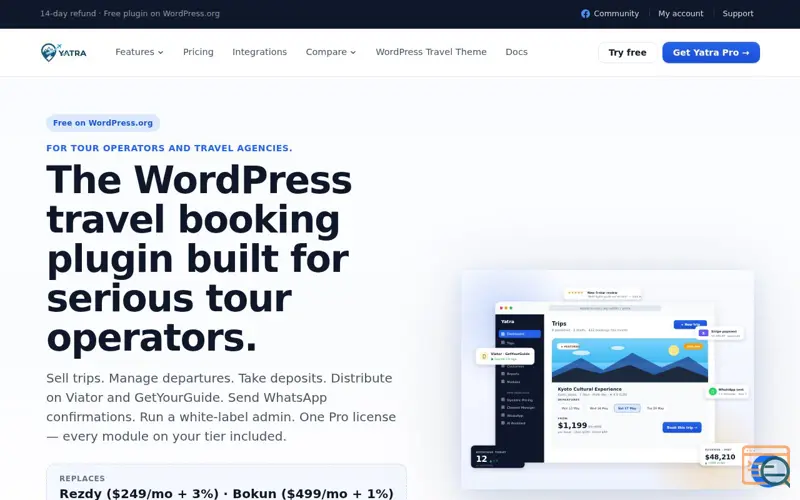This screenshot has width=800, height=500.
Task: Navigate to Integrations
Action: [x=259, y=52]
